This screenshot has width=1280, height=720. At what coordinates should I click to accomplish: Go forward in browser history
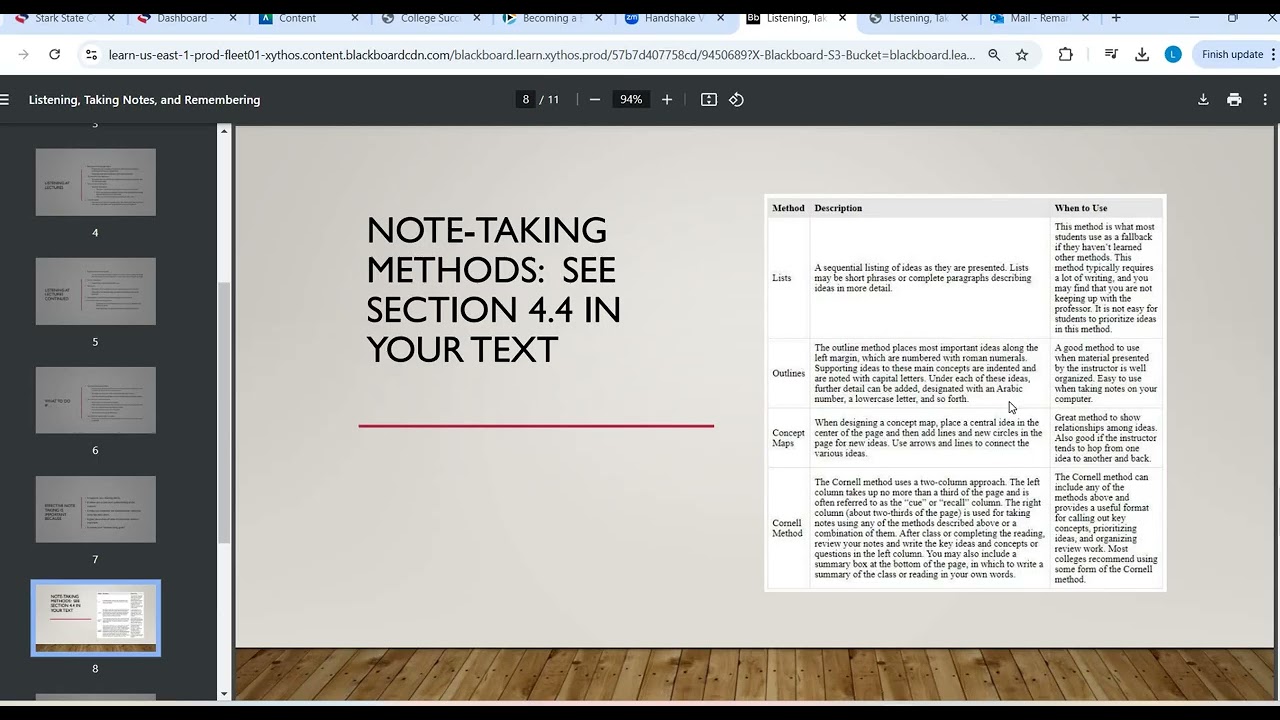coord(24,55)
